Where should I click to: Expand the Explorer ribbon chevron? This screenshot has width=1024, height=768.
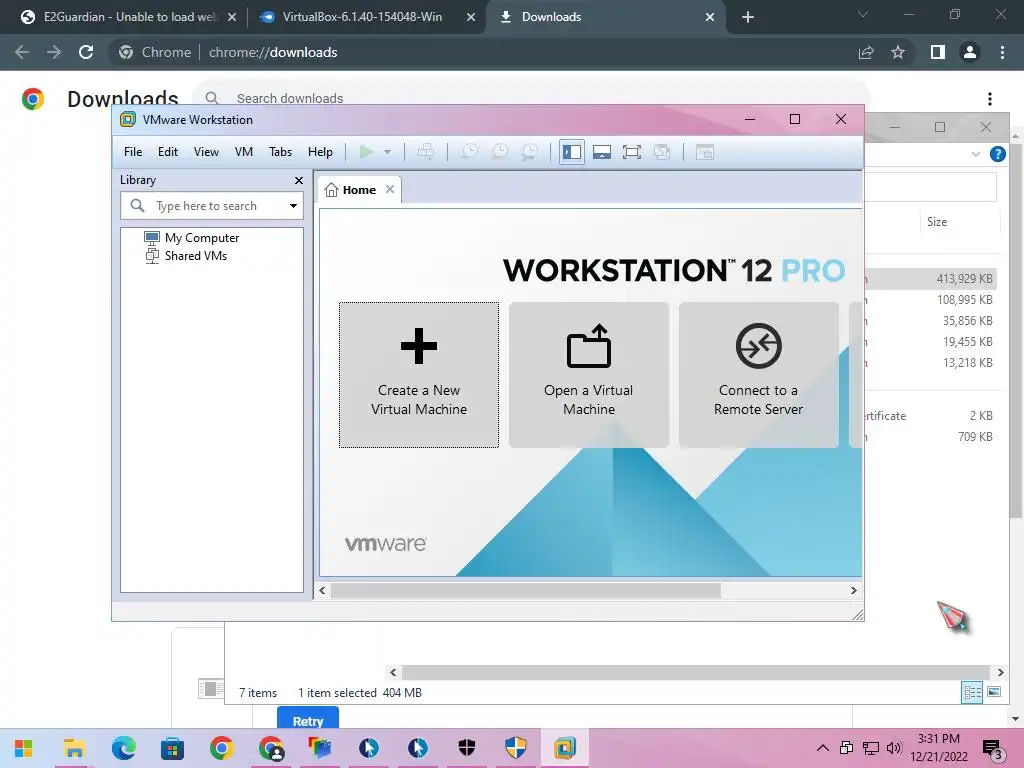976,154
